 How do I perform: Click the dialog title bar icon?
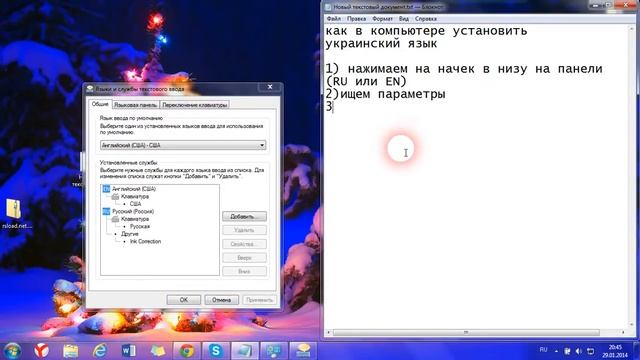point(90,89)
